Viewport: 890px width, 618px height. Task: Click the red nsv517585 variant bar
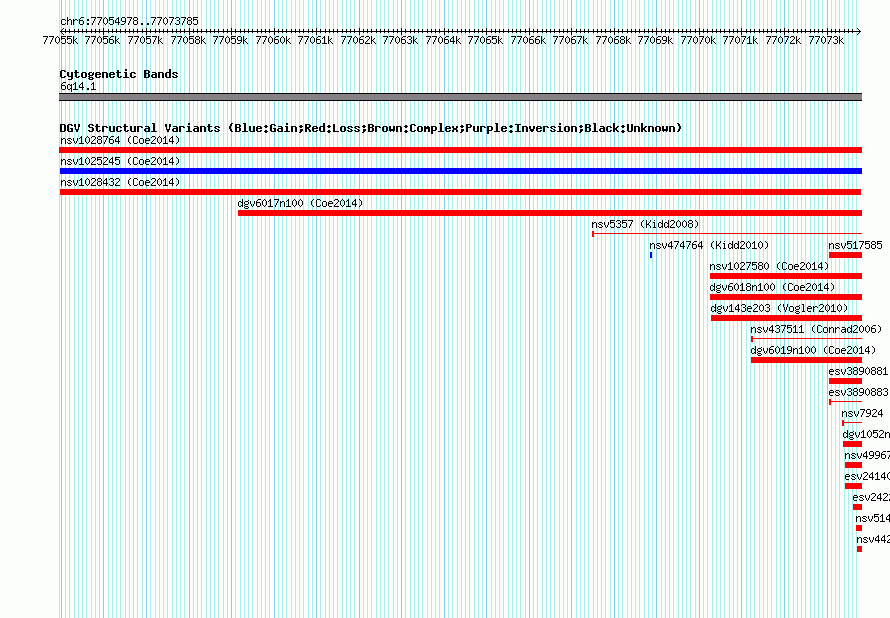[845, 255]
